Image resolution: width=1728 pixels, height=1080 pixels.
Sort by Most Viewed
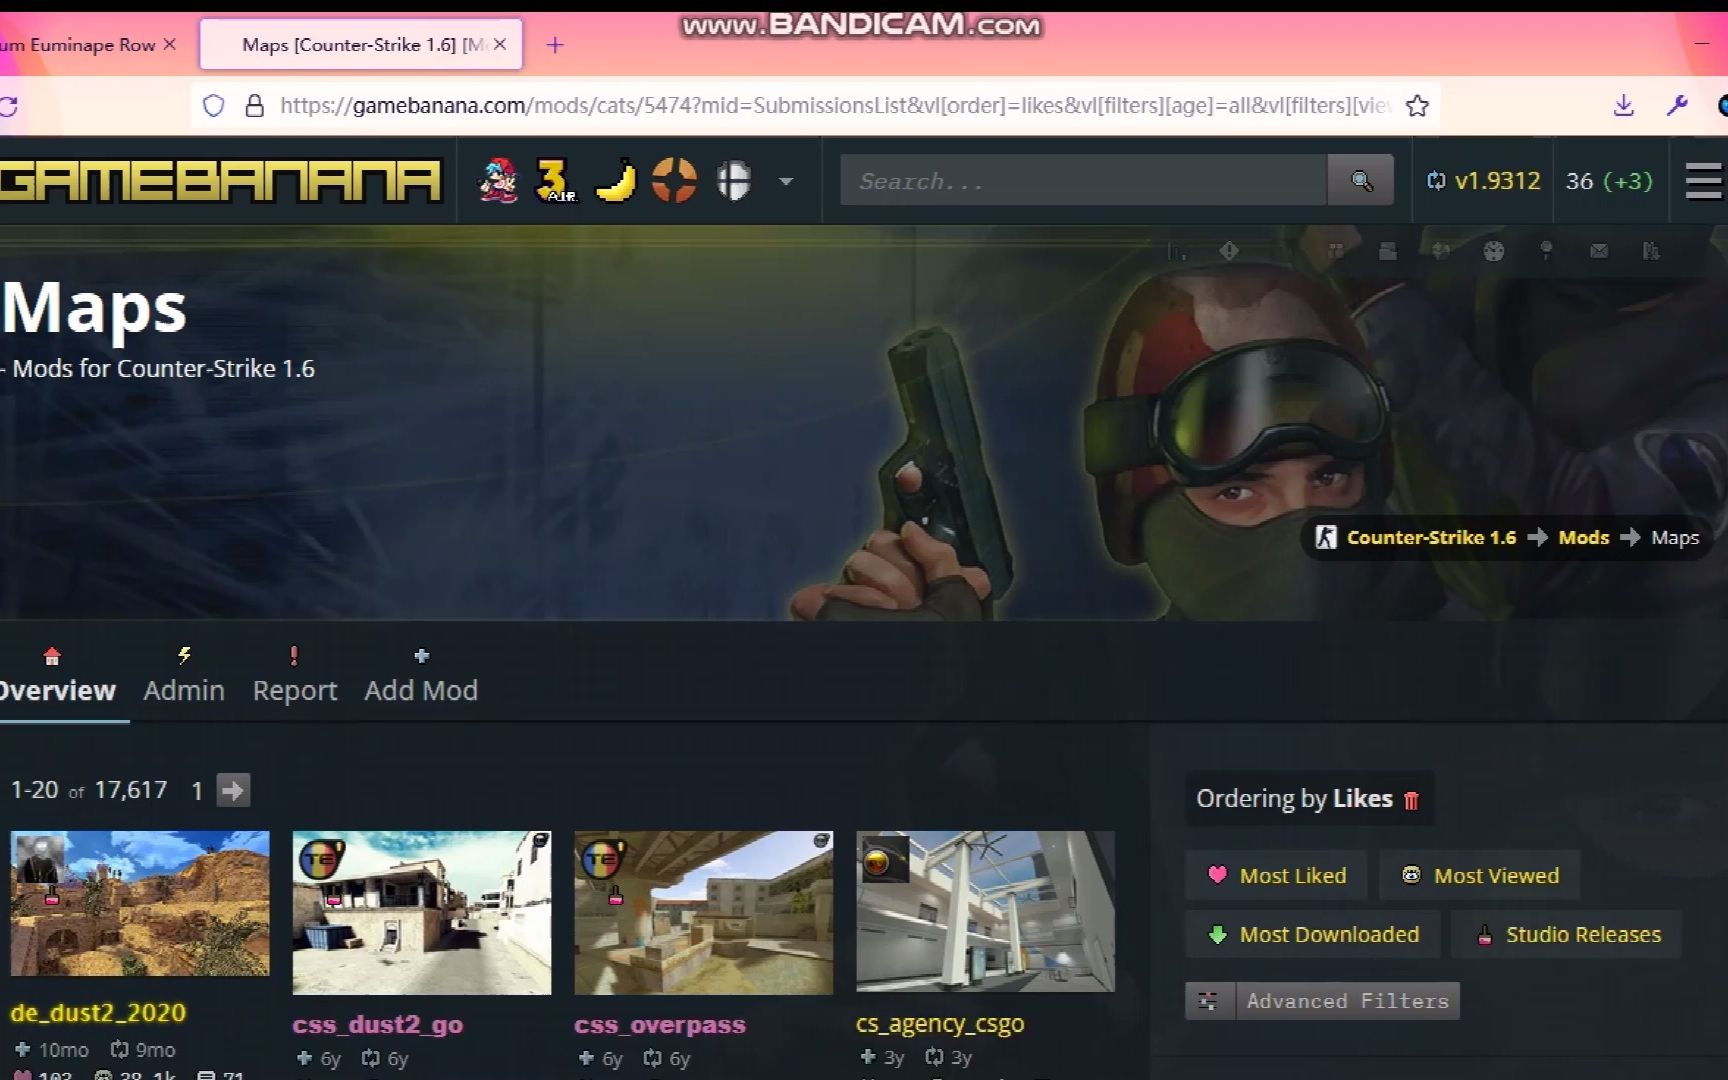[x=1480, y=875]
